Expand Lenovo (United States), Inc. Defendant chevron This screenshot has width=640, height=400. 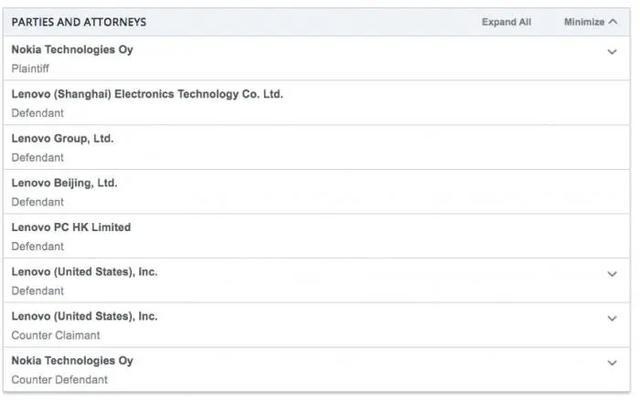click(x=612, y=274)
